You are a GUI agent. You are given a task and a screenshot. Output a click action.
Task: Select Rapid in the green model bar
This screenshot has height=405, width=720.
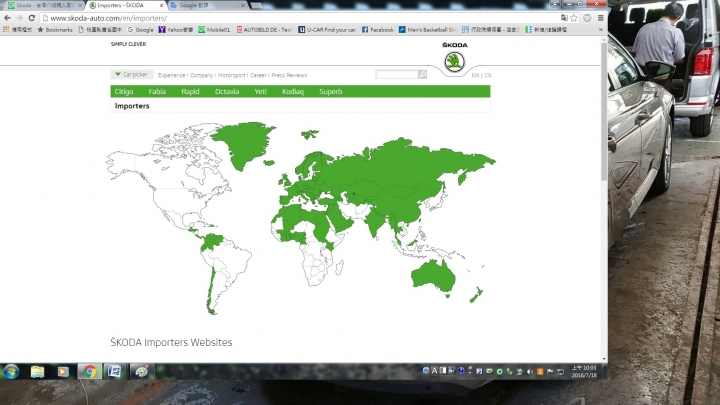[190, 91]
